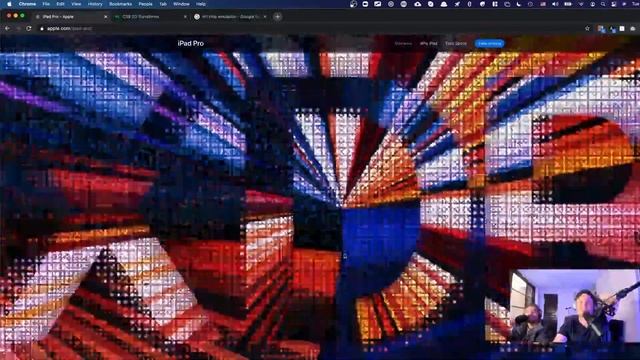Reload the apple.com page
The width and height of the screenshot is (640, 360).
point(29,29)
